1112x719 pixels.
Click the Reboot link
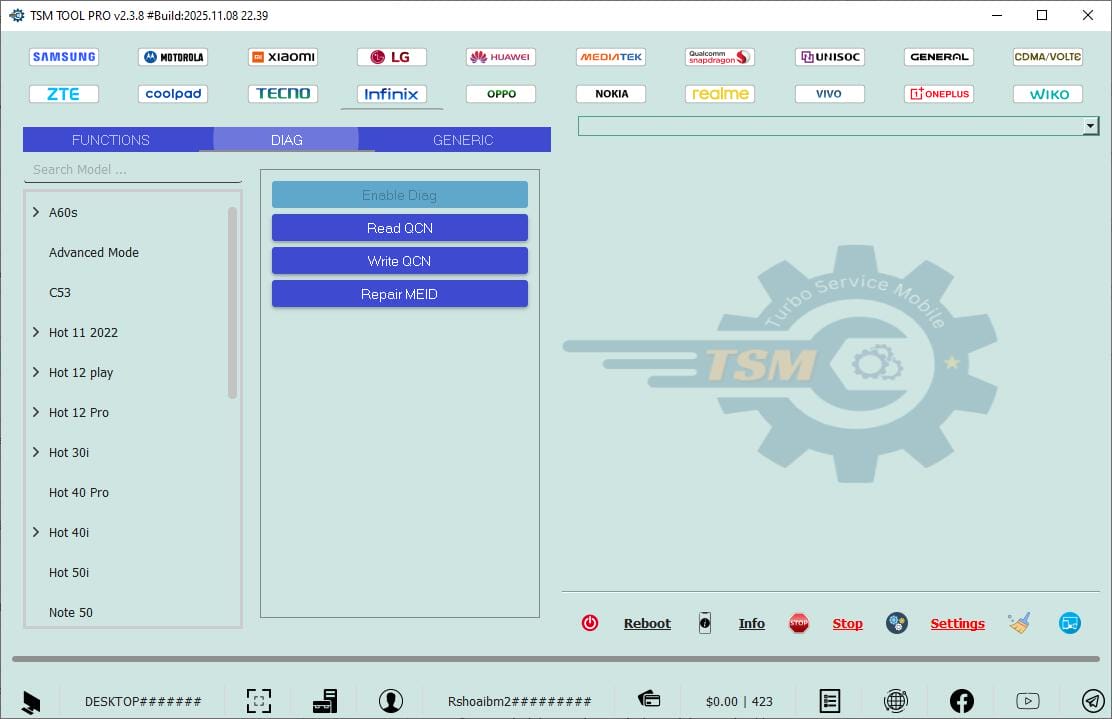pos(647,622)
